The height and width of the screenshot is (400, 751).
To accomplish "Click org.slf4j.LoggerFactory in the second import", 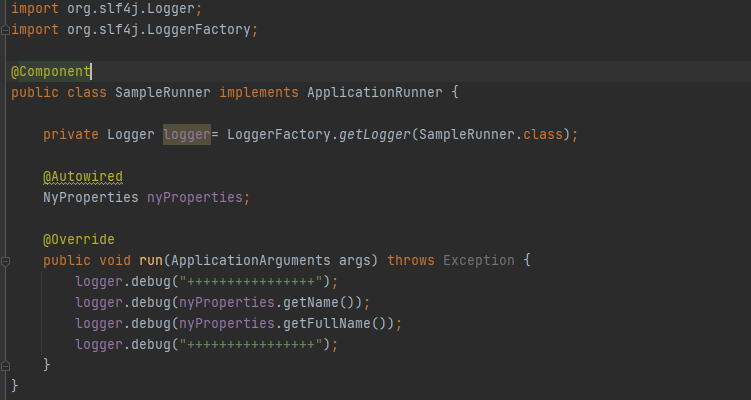I will click(x=159, y=30).
